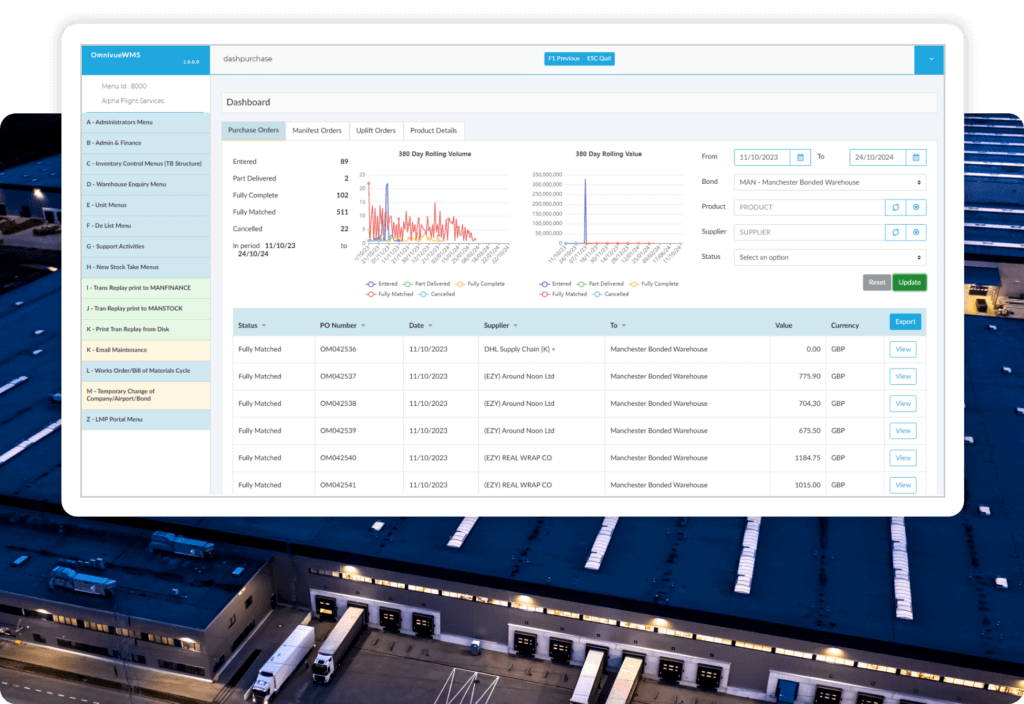Click the Product field refresh icon
Image resolution: width=1024 pixels, height=704 pixels.
point(895,207)
